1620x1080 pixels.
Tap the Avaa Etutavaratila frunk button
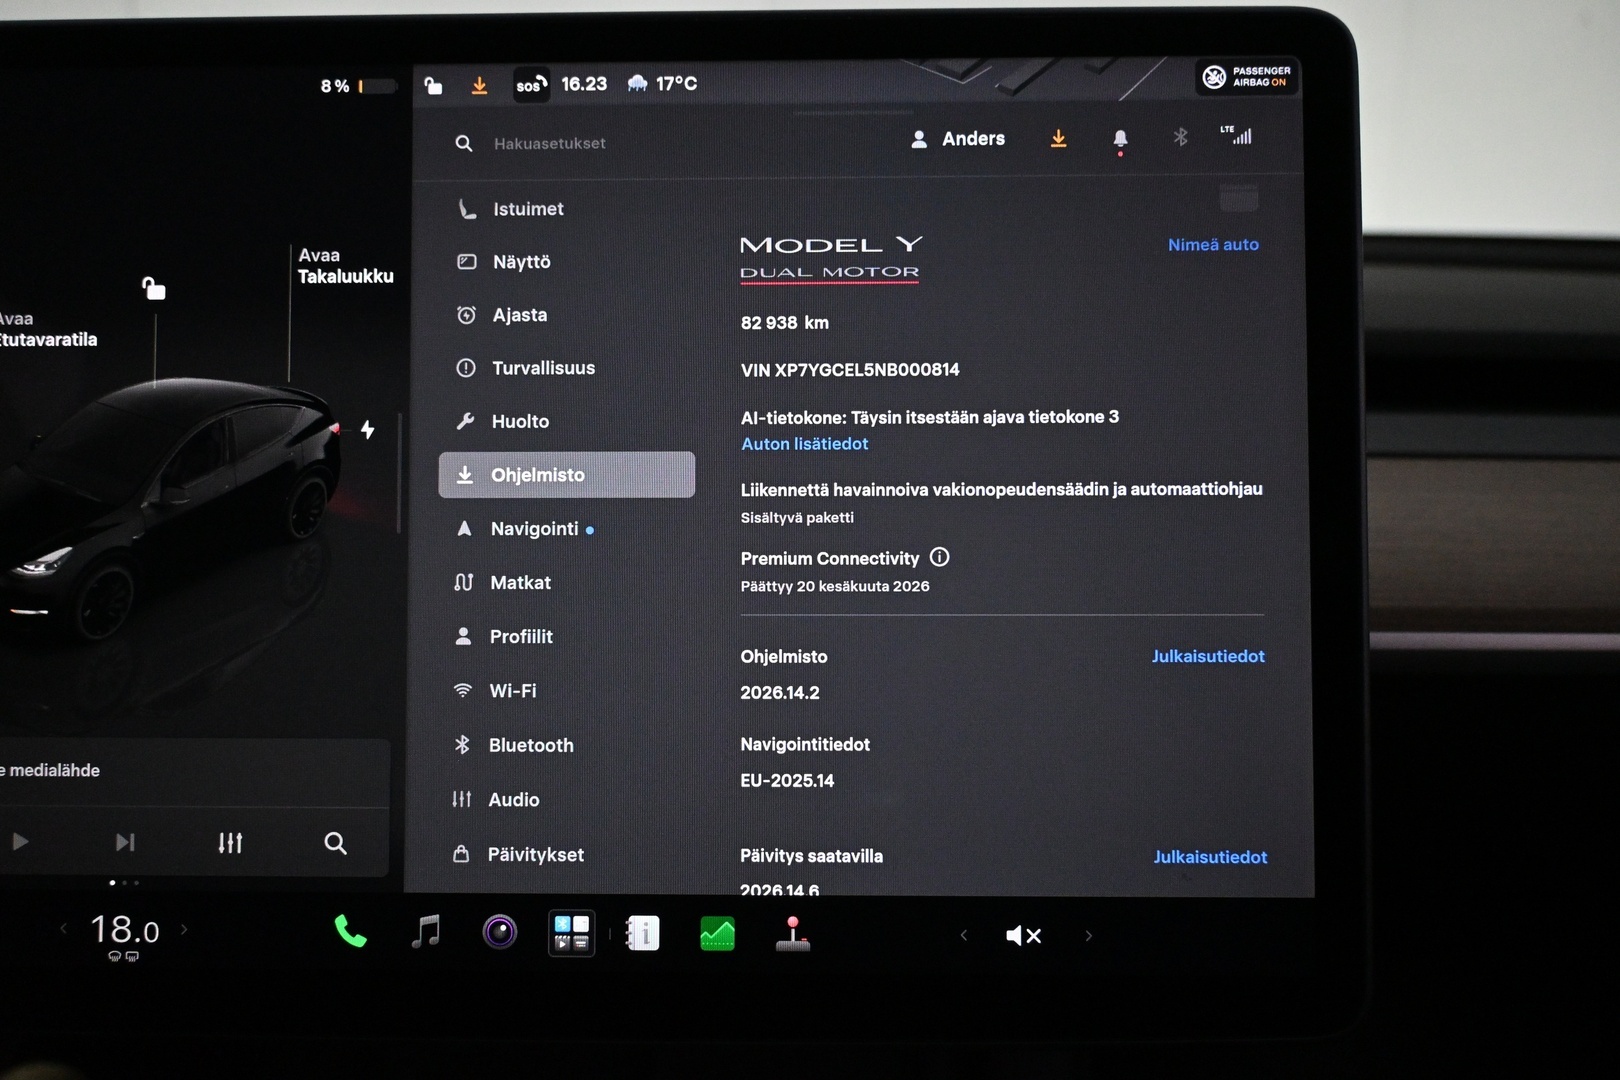47,330
